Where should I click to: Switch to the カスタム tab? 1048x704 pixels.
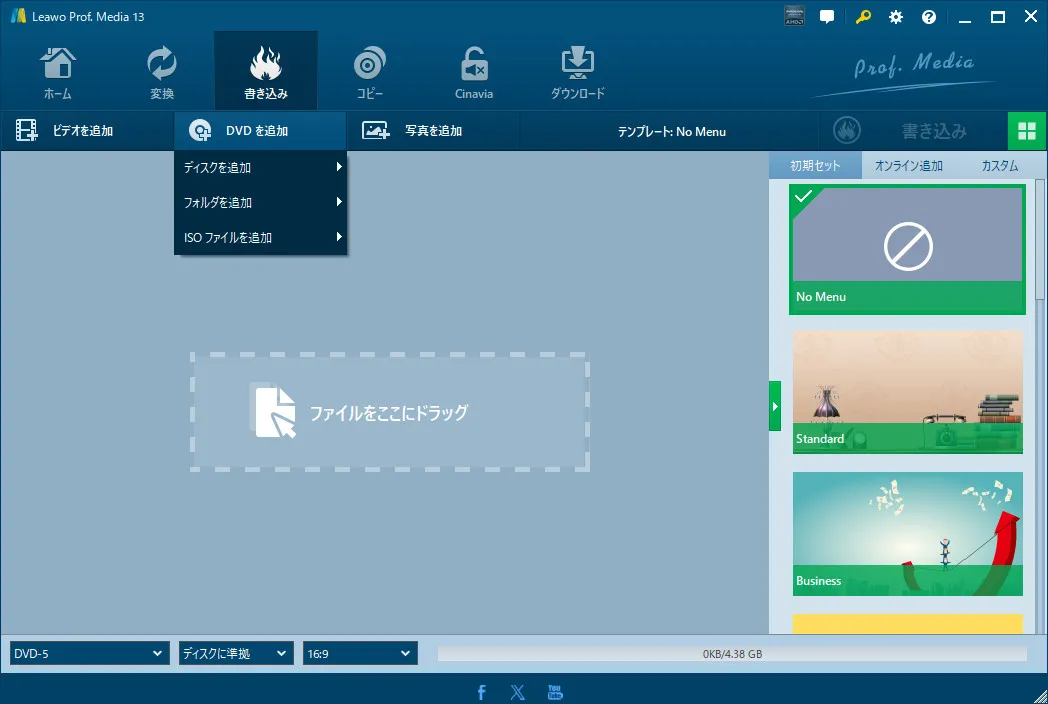999,165
